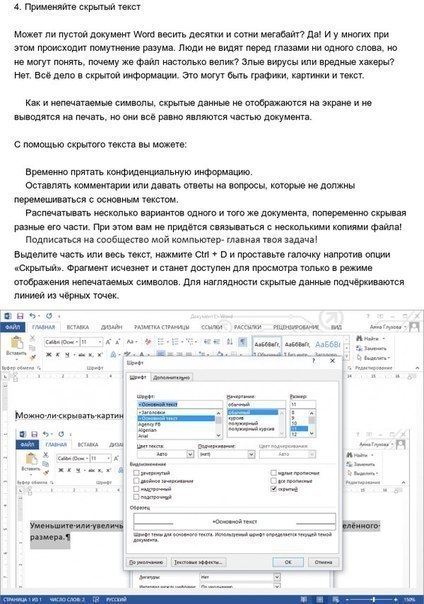Check the все прописные all caps checkbox
The height and width of the screenshot is (604, 424).
[273, 481]
